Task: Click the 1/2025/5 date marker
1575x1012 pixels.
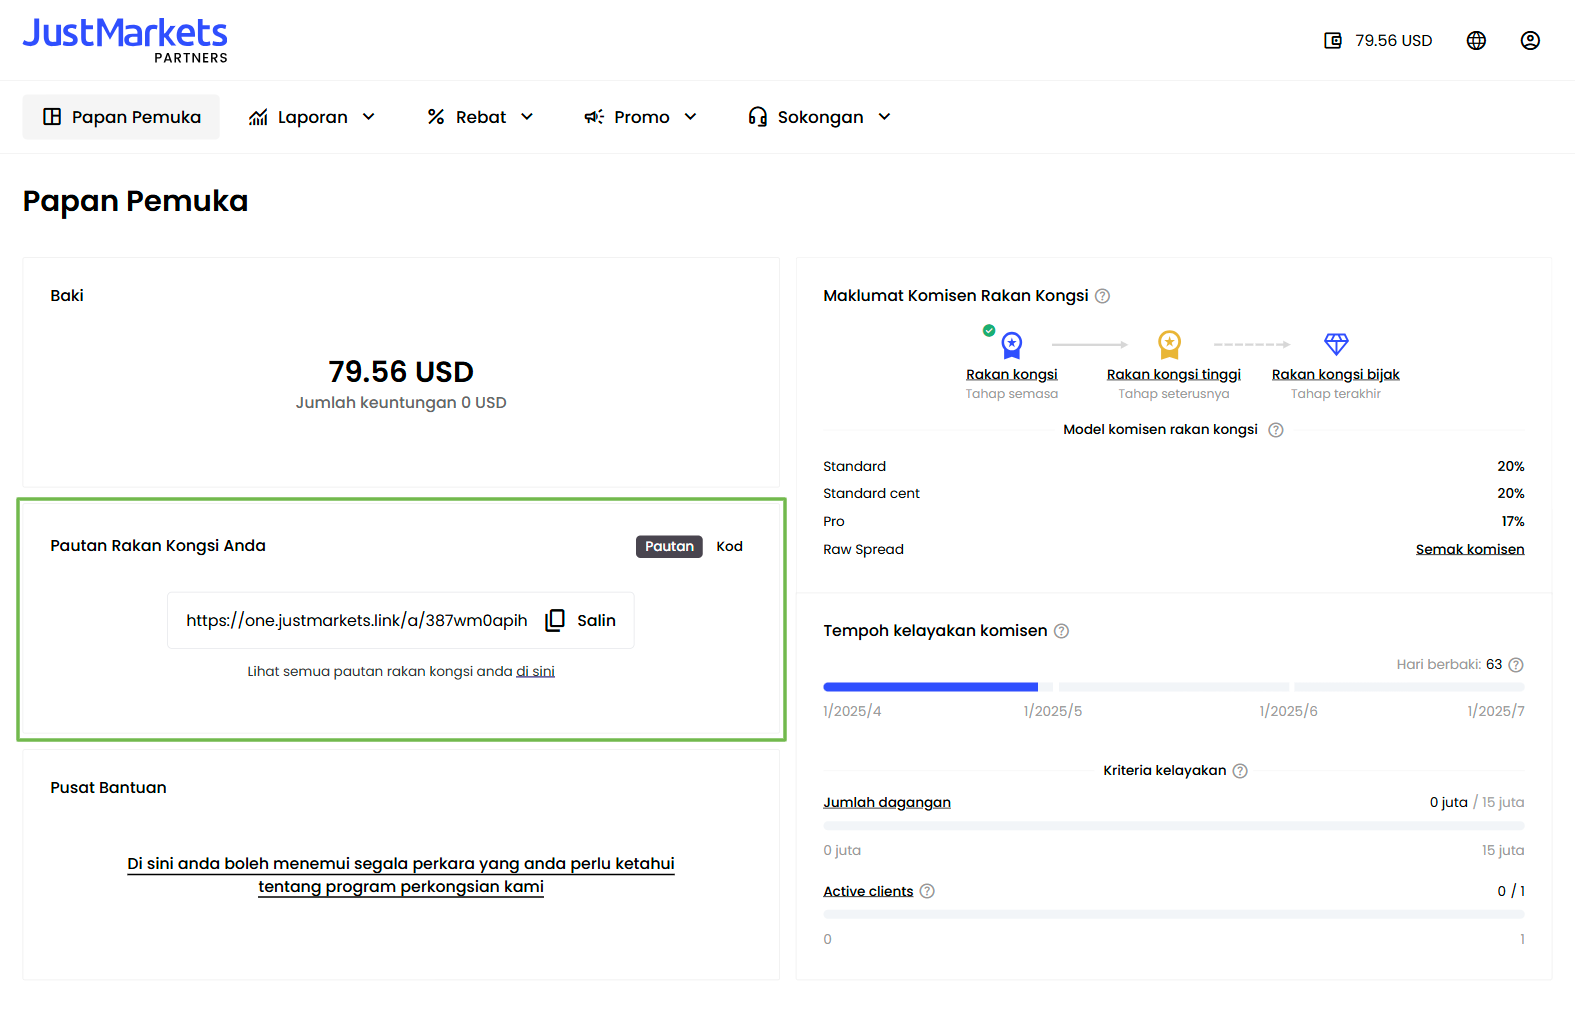Action: point(1052,711)
